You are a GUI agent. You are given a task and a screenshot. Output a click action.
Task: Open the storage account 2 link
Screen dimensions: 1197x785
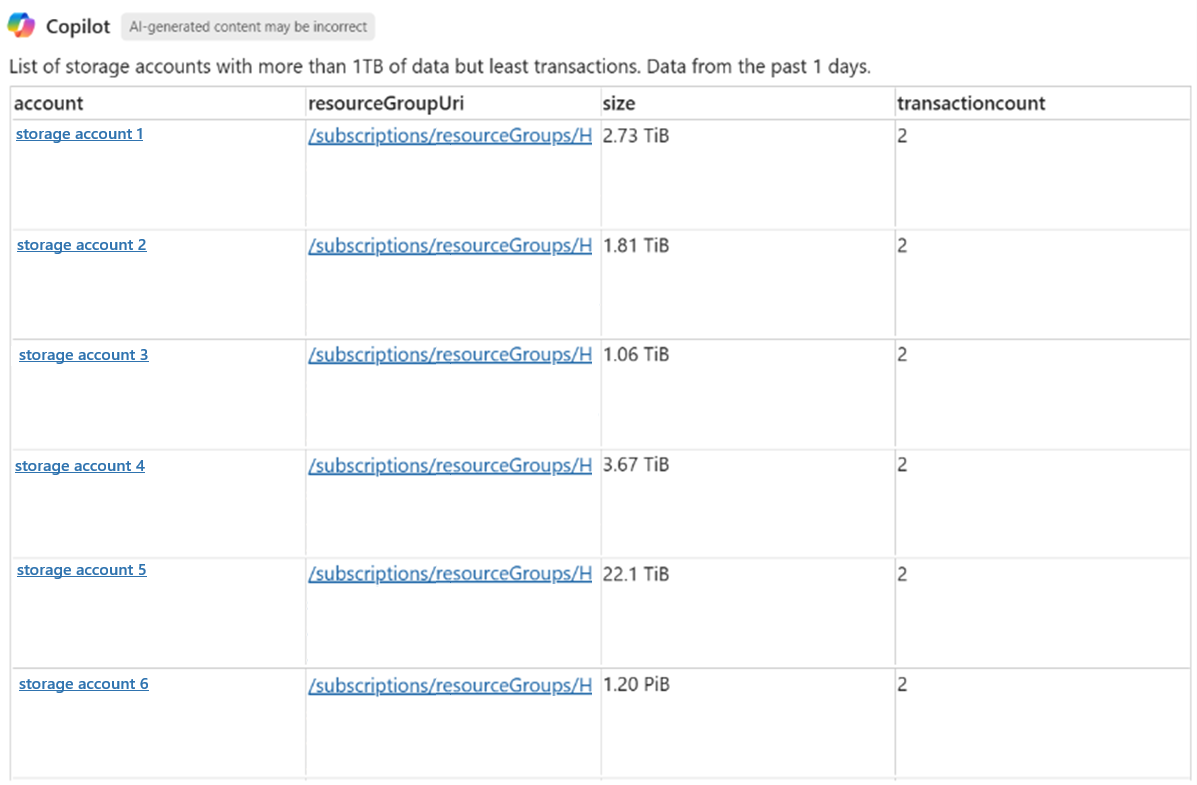[81, 245]
